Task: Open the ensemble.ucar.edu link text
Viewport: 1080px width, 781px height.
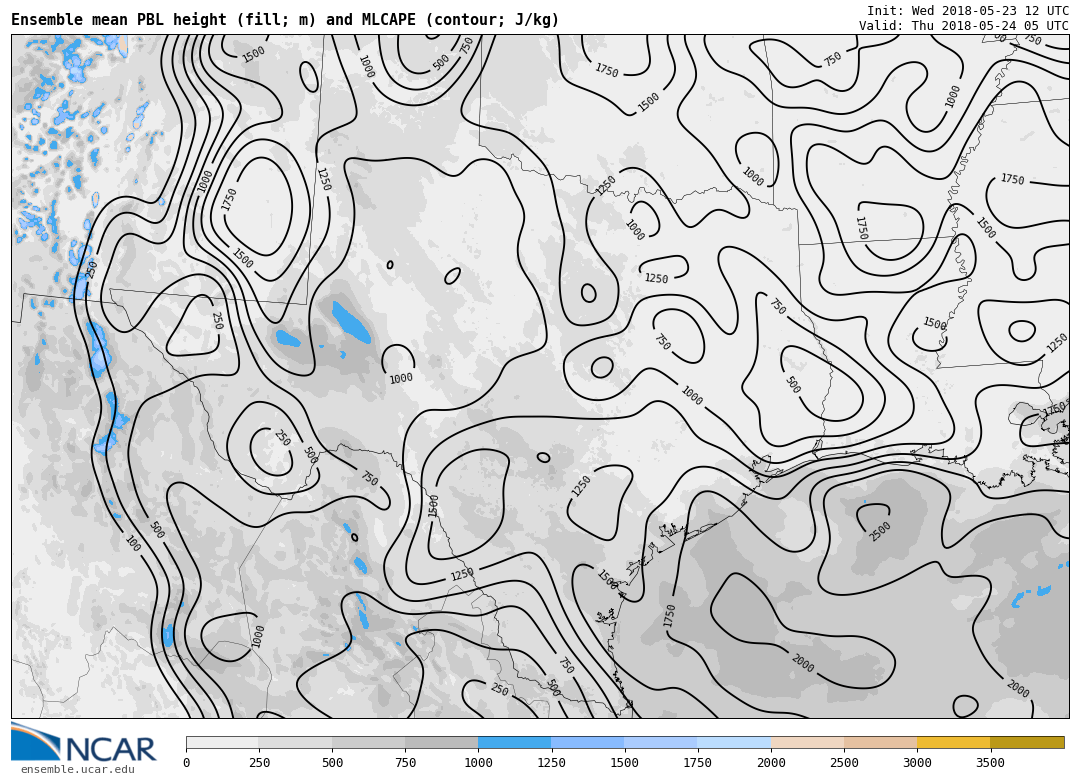Action: point(77,769)
